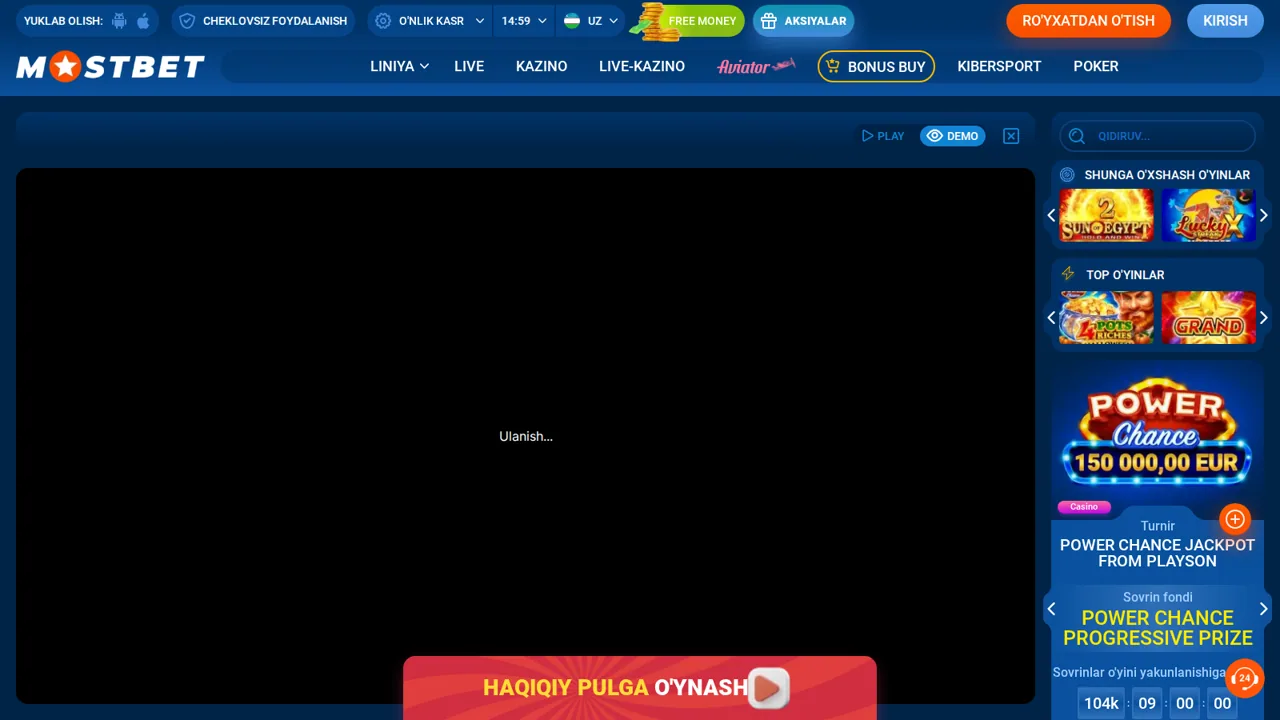Open the Mostbet logo home link
1280x720 pixels.
[x=111, y=67]
